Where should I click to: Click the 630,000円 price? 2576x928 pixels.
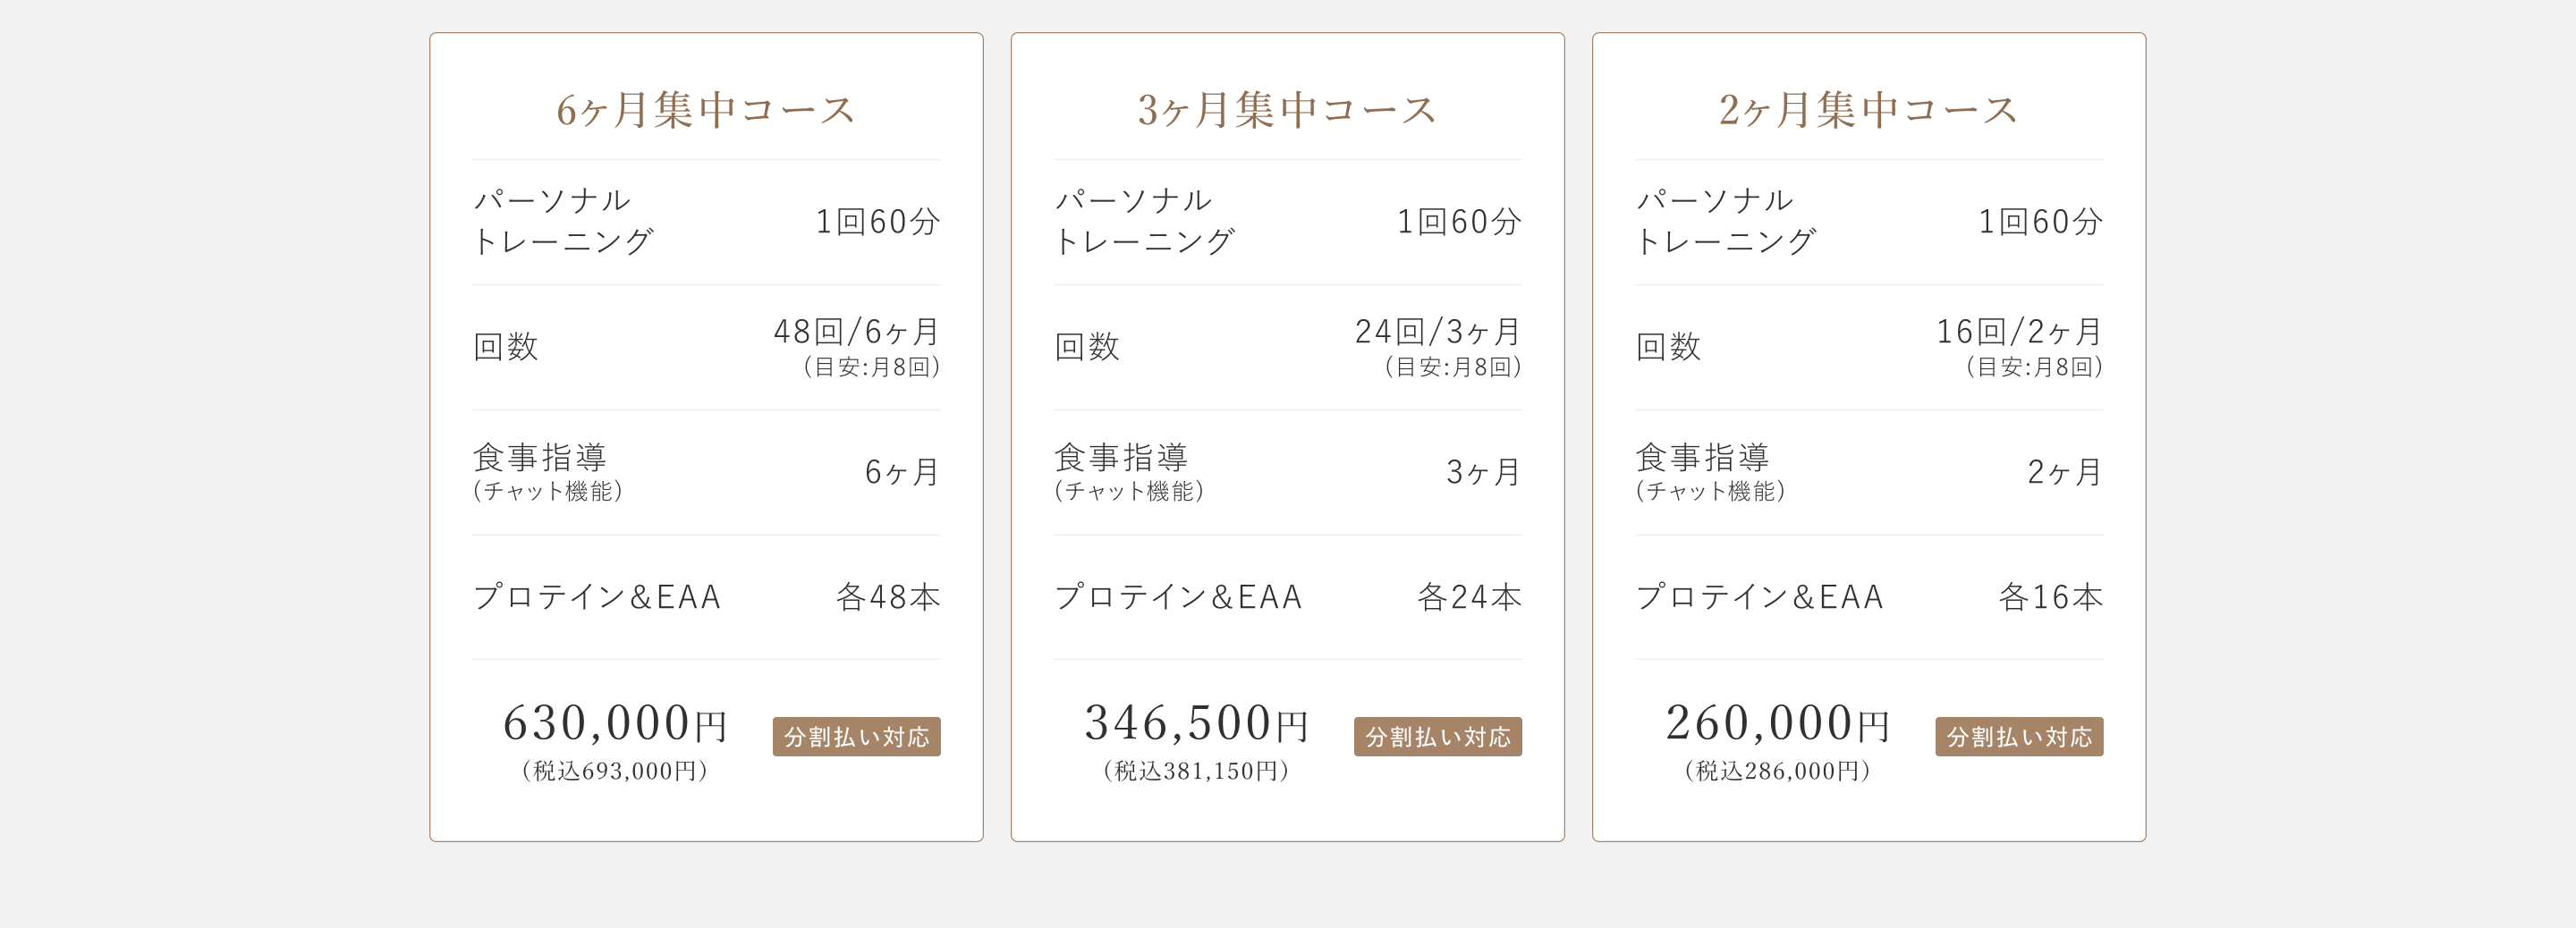615,723
